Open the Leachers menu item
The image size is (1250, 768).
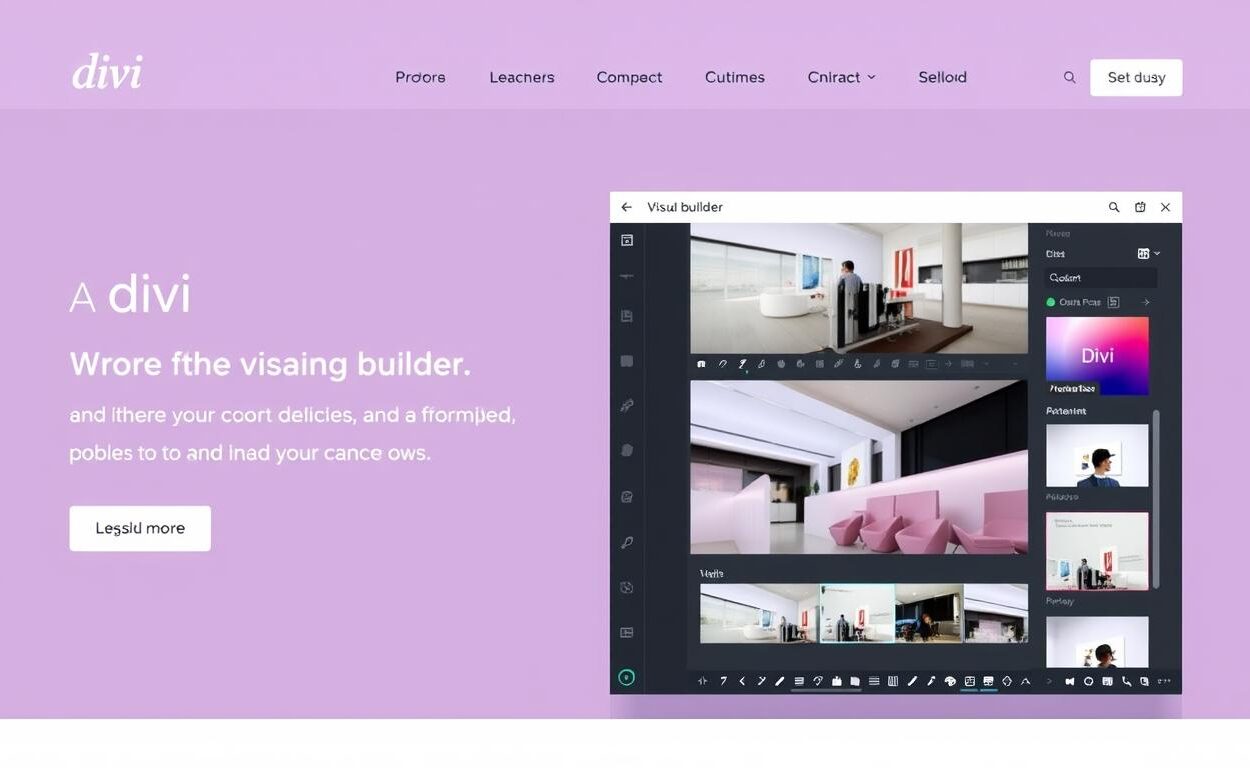tap(521, 77)
